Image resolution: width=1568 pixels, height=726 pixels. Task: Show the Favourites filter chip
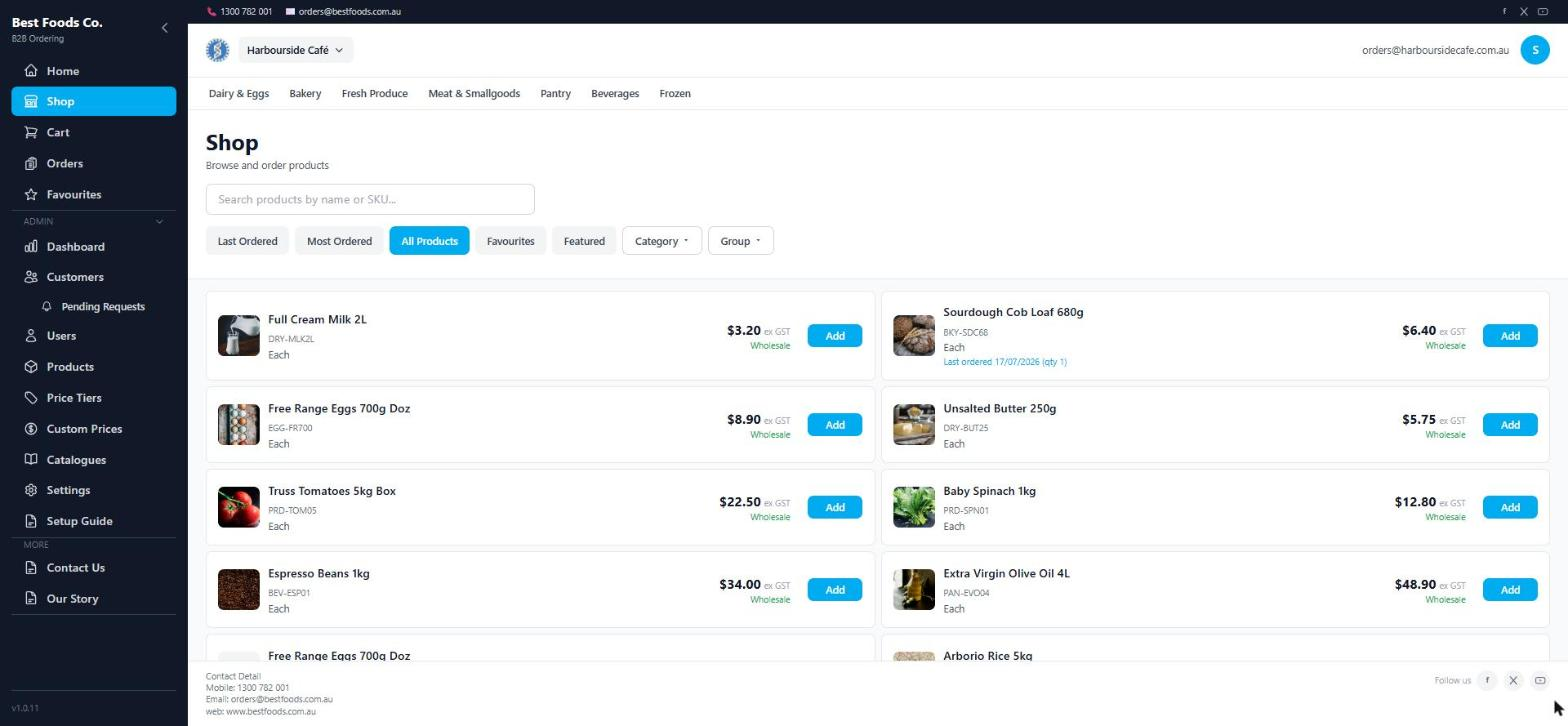[x=510, y=241]
